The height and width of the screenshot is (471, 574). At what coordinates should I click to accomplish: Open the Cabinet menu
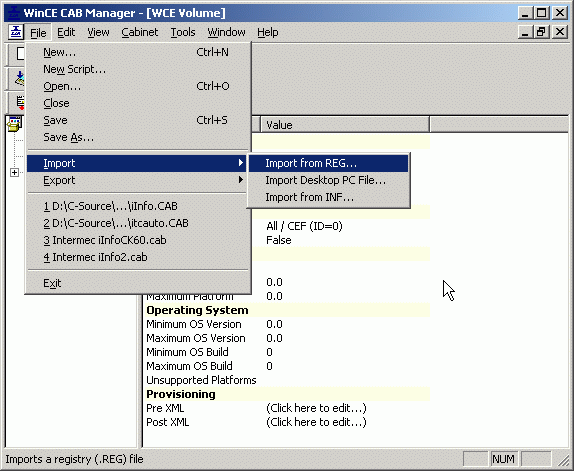click(x=139, y=33)
